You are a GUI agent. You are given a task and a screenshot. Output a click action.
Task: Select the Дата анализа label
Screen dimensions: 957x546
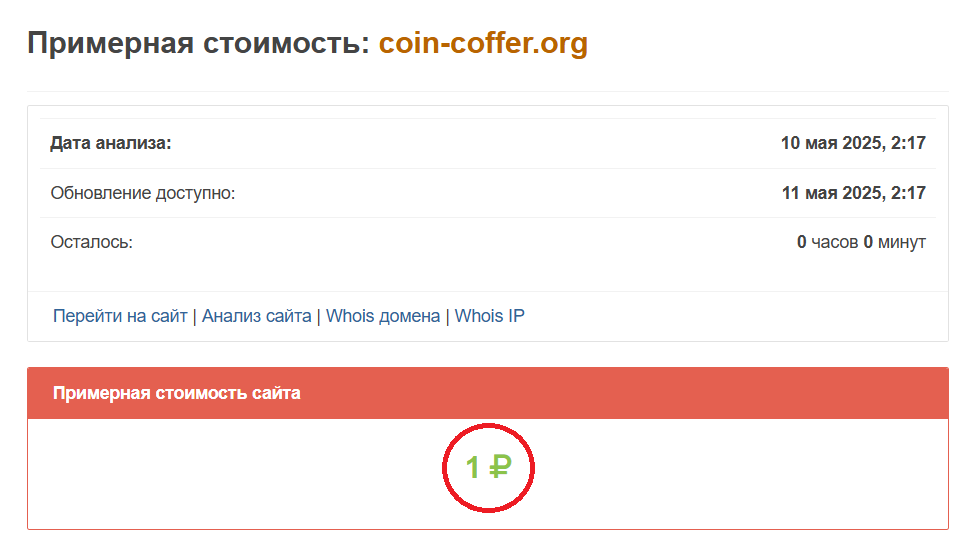point(111,143)
